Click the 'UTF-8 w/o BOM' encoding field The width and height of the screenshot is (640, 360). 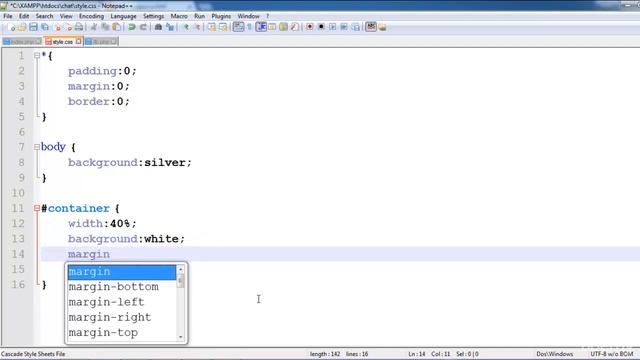611,354
